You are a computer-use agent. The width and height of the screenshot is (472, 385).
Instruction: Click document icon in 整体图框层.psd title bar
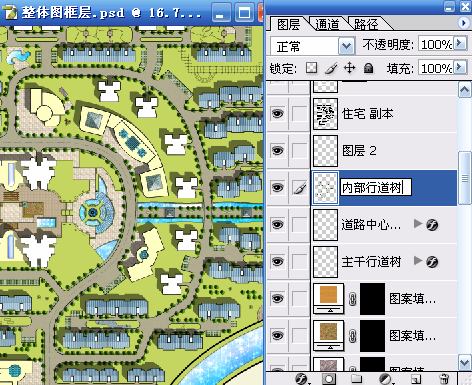9,12
